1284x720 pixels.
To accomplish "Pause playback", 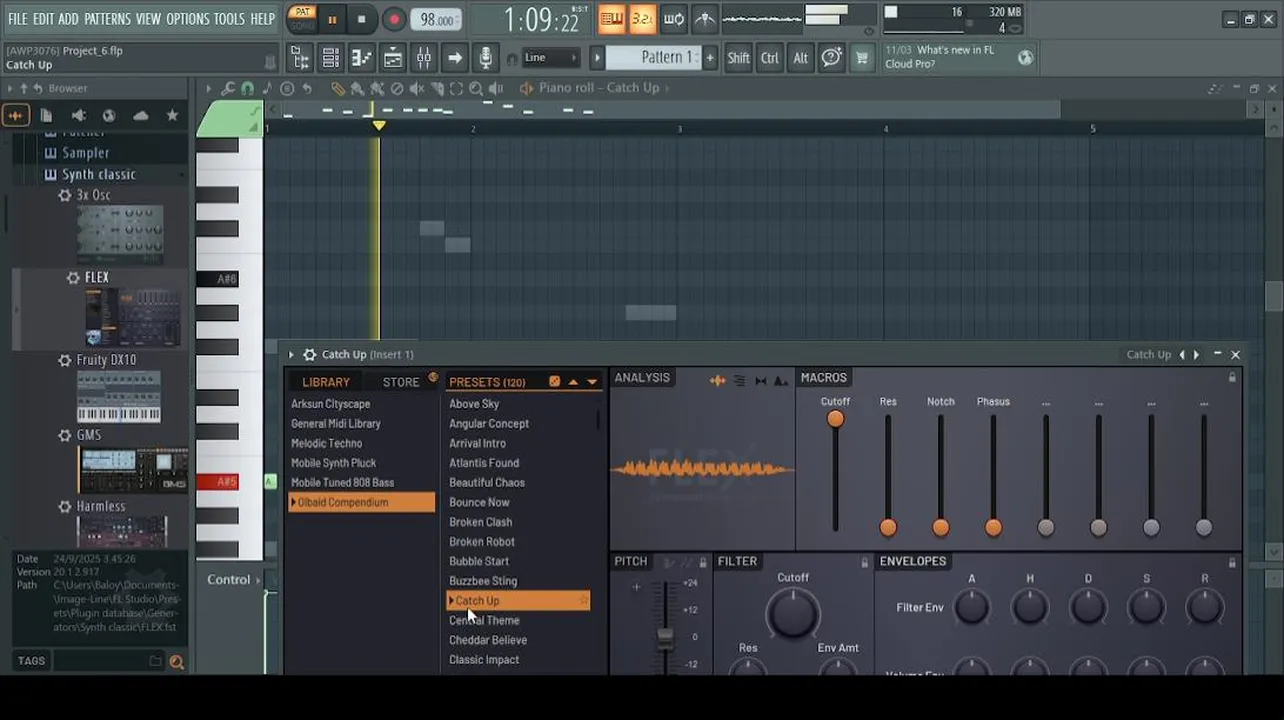I will click(332, 18).
